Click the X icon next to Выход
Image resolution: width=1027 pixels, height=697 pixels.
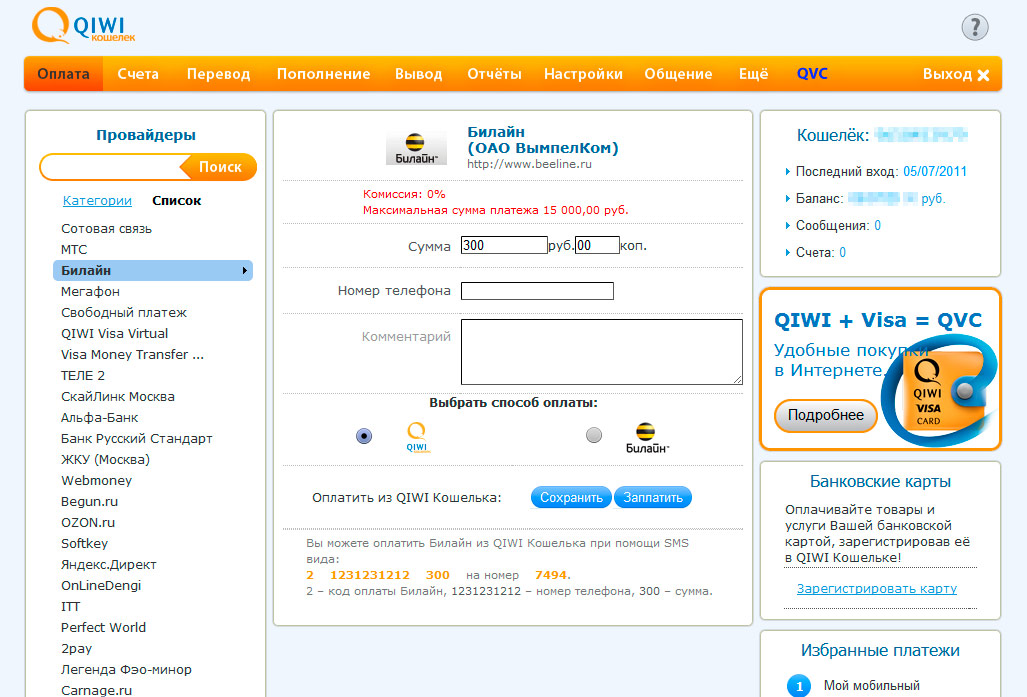tap(983, 75)
